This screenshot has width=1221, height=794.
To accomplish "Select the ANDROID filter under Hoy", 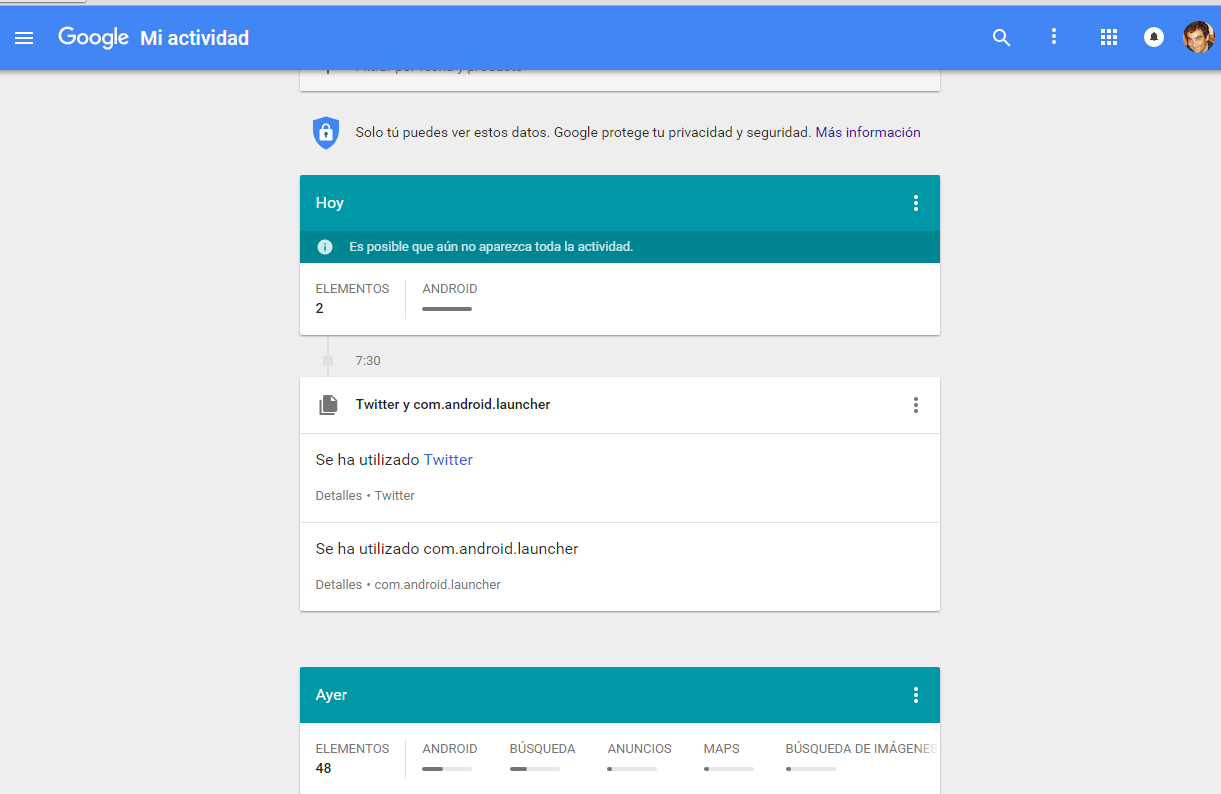I will point(449,289).
